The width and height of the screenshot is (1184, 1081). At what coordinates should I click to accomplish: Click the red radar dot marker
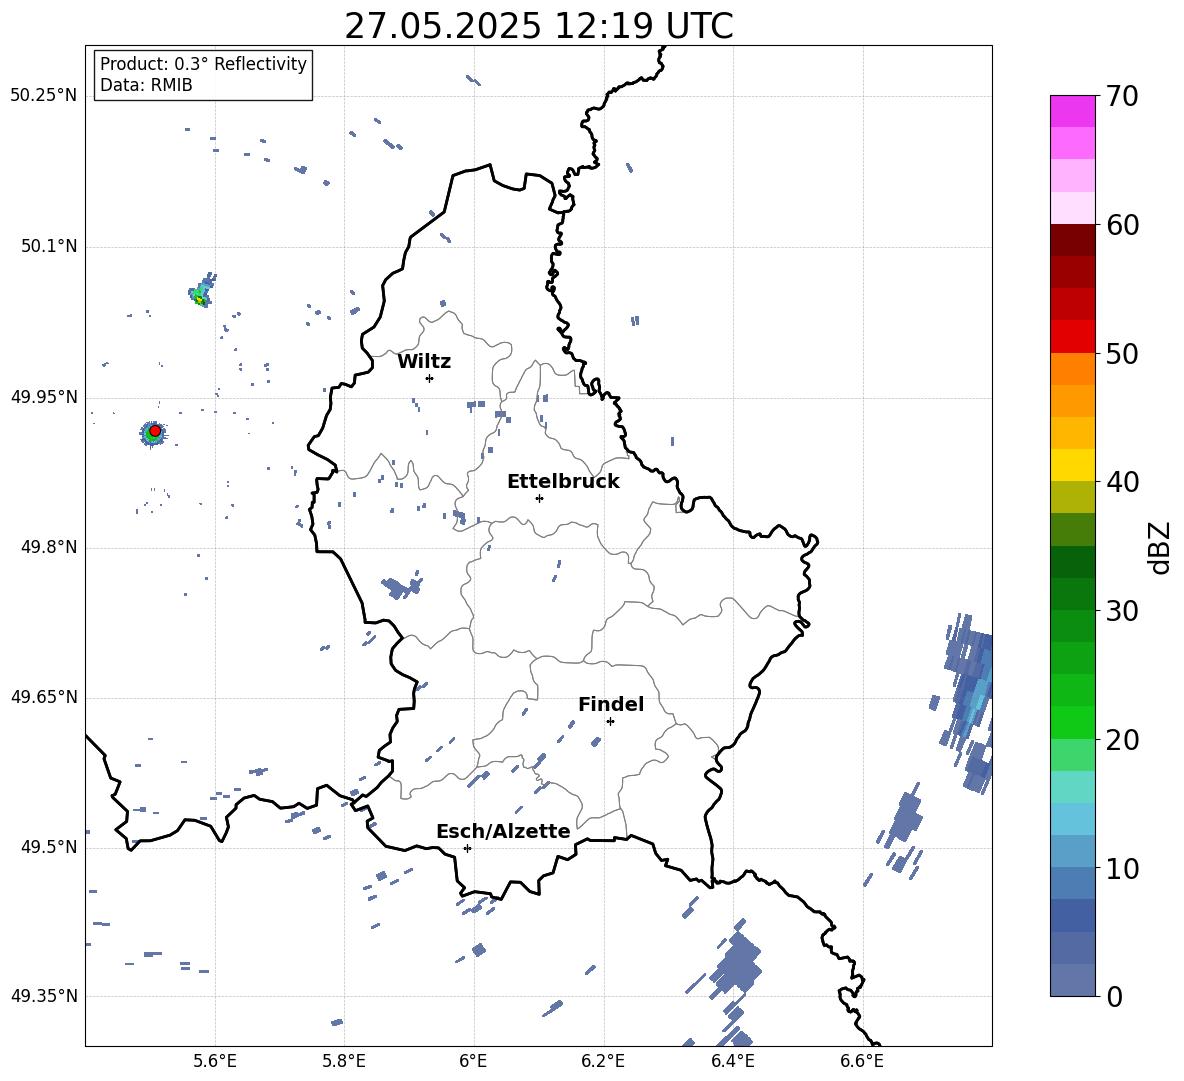[x=155, y=431]
